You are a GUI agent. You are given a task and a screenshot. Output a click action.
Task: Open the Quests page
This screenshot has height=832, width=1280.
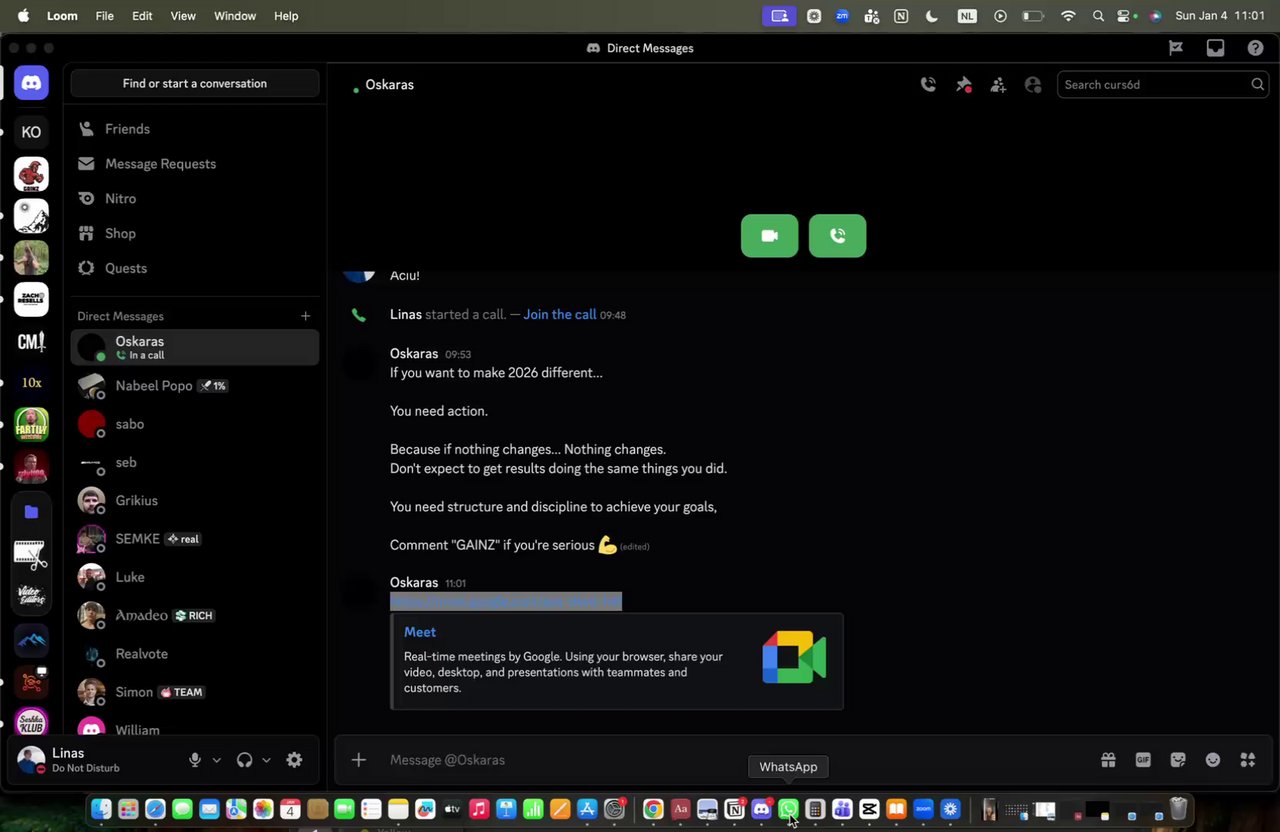[x=195, y=268]
